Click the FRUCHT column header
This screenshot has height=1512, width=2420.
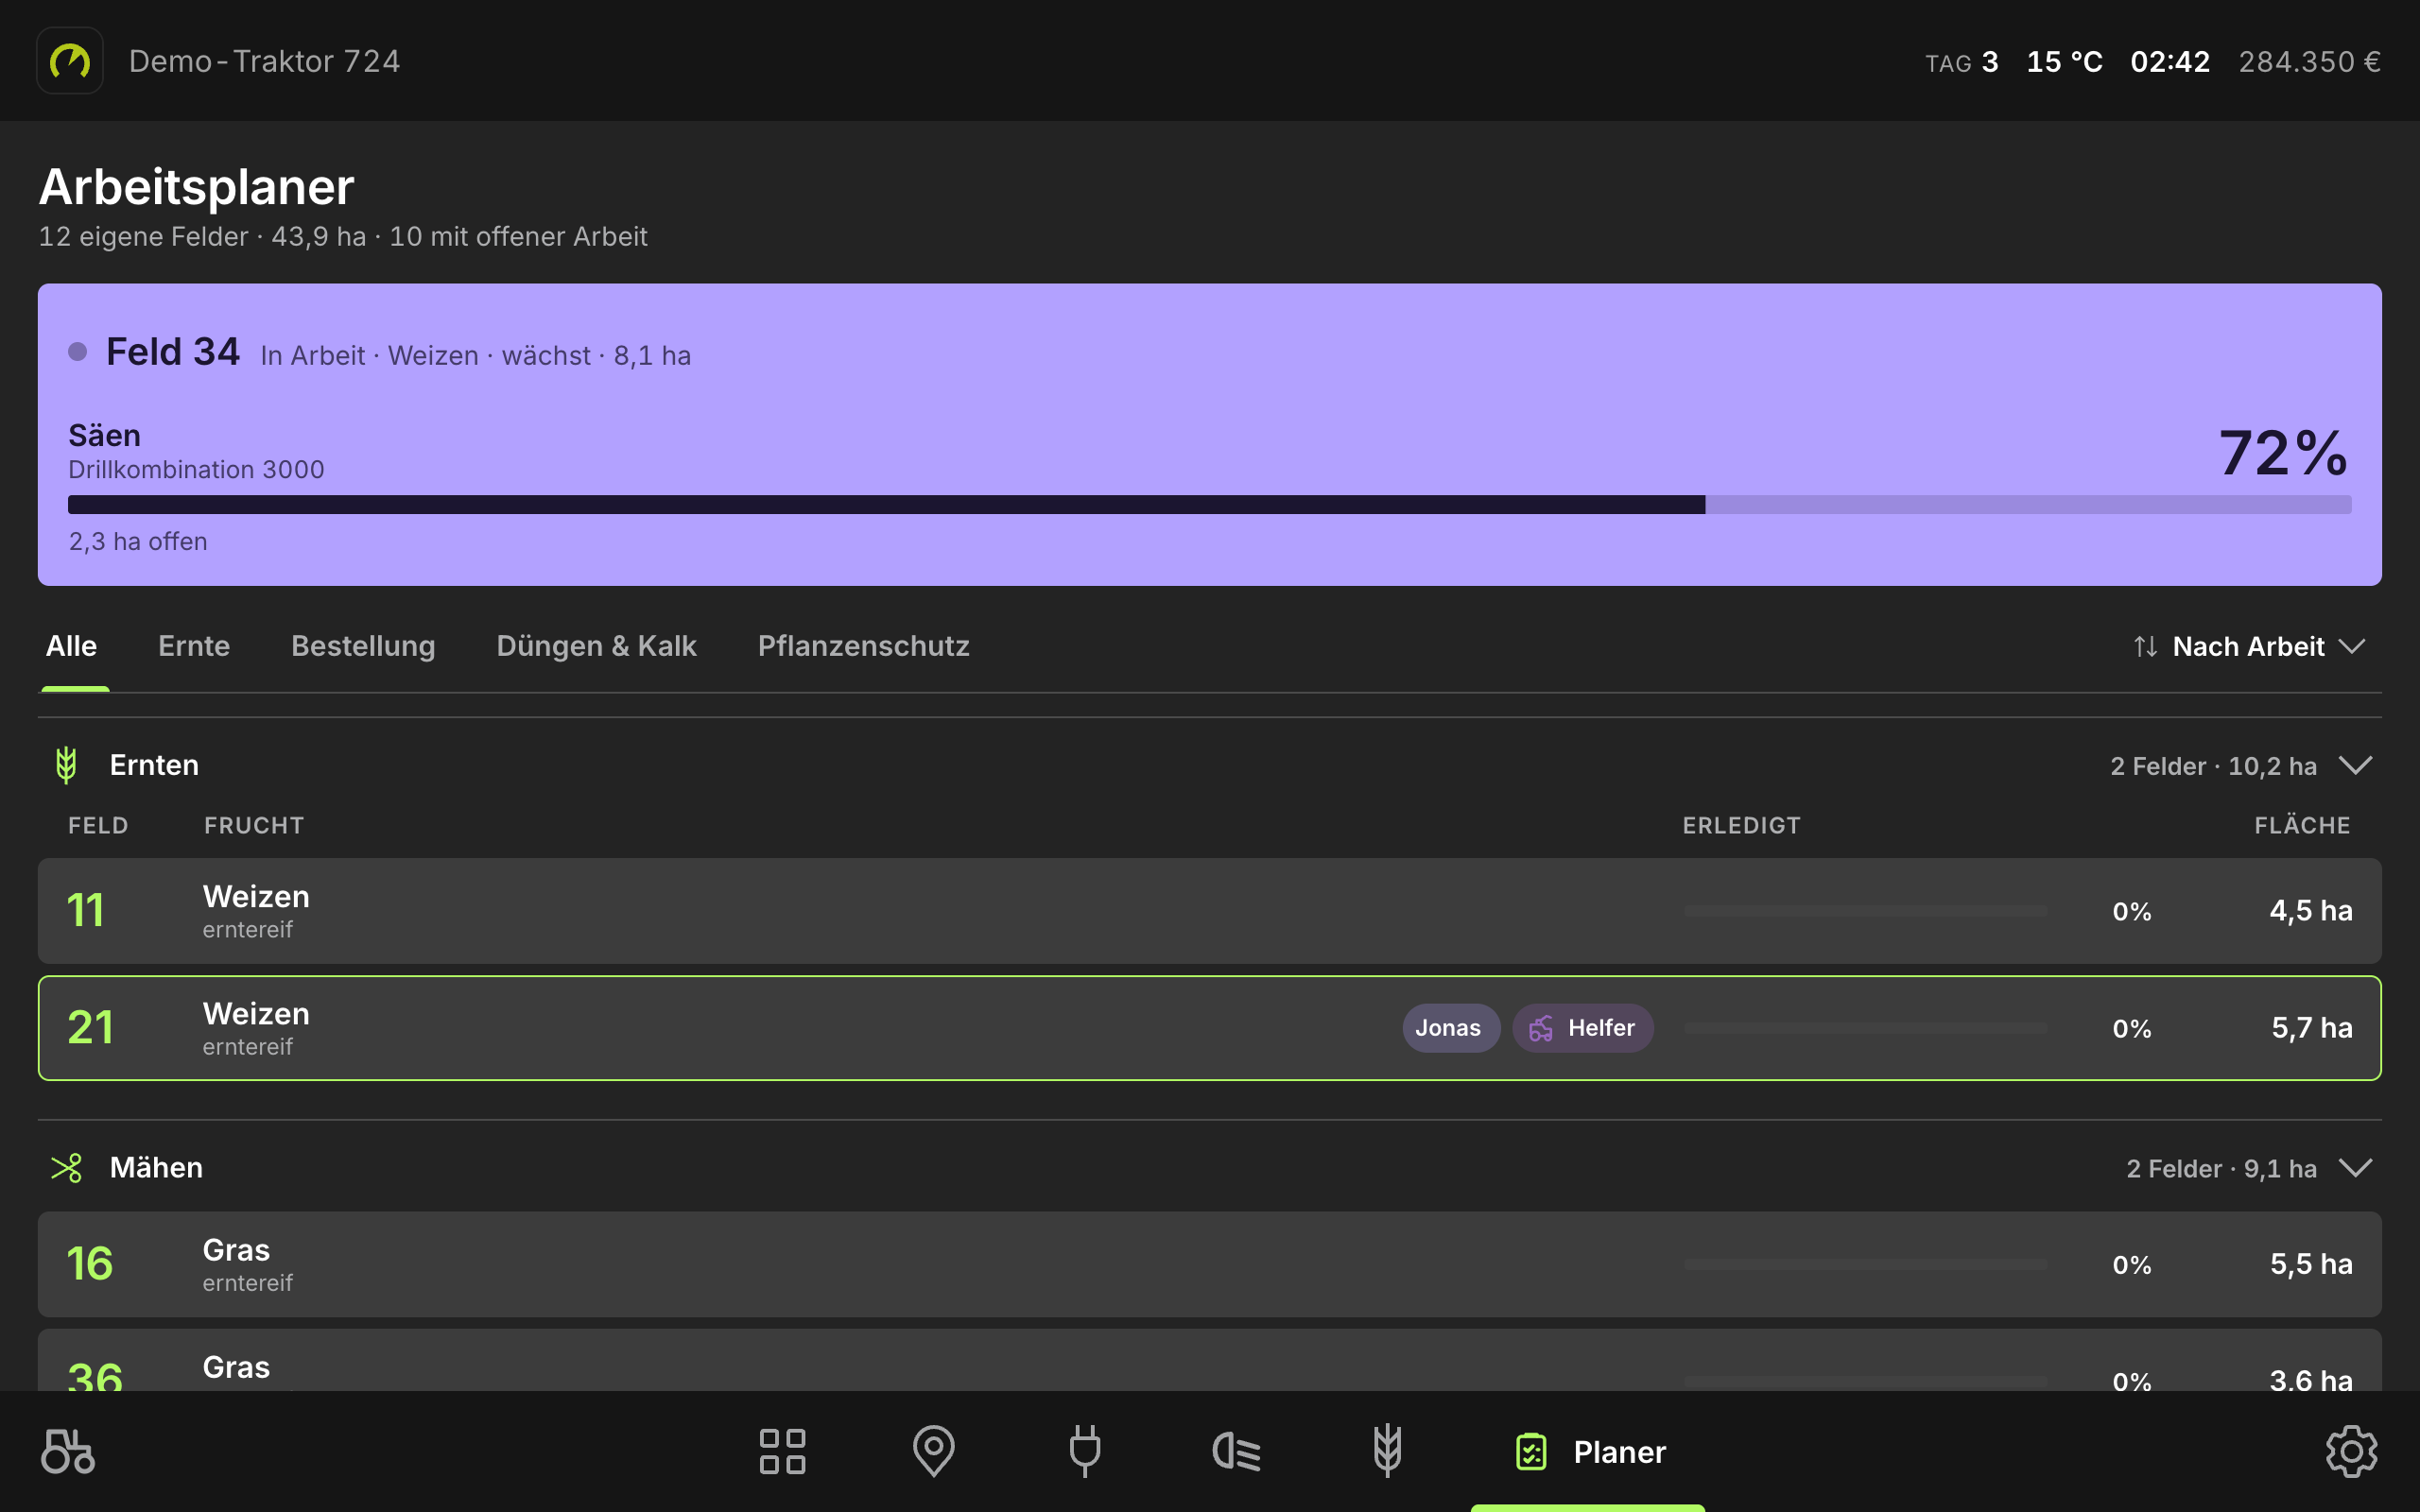click(254, 826)
